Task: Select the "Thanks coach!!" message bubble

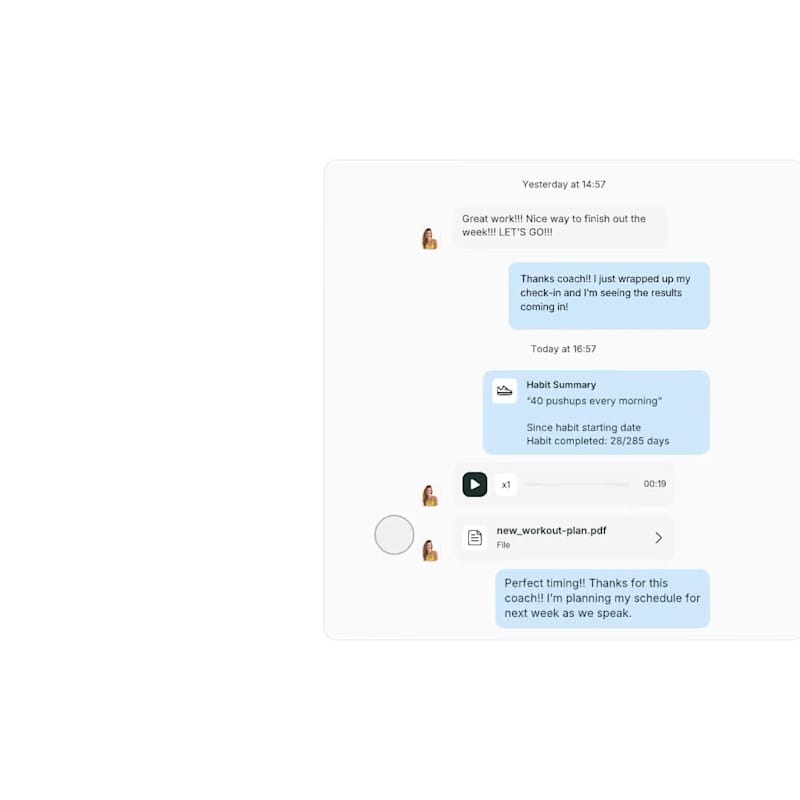Action: pos(609,295)
